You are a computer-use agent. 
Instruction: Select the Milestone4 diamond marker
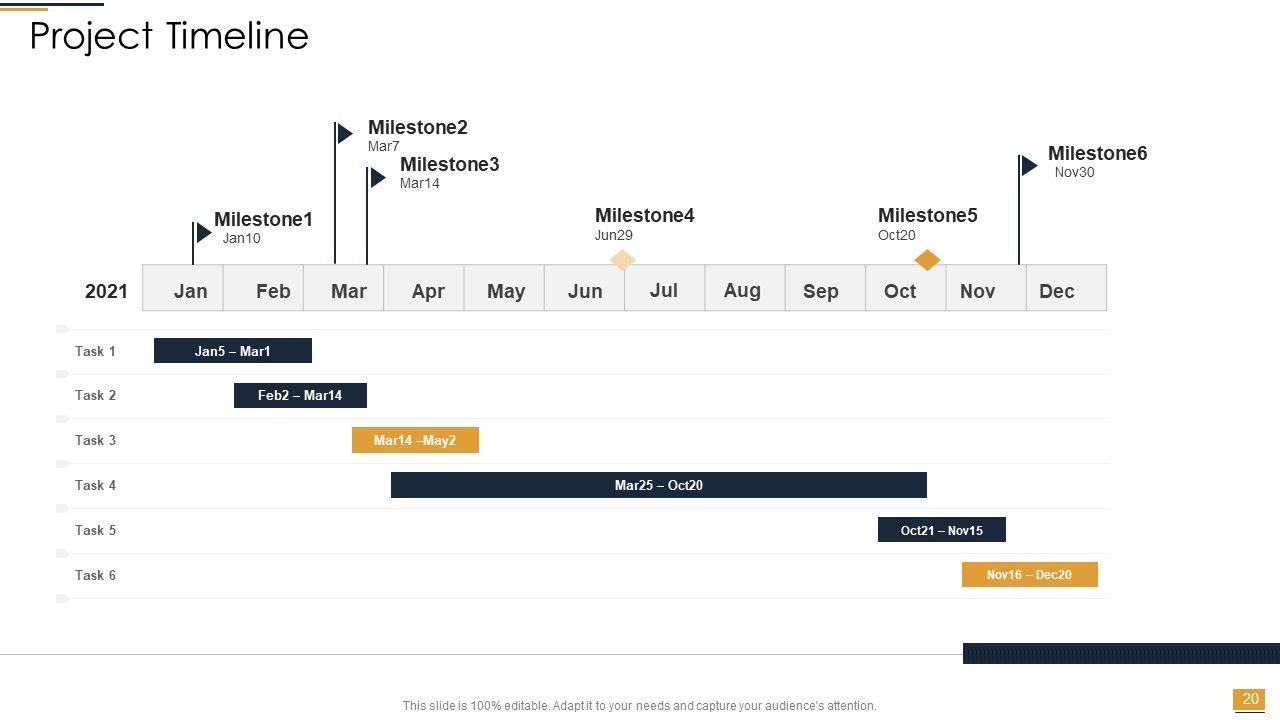coord(622,260)
